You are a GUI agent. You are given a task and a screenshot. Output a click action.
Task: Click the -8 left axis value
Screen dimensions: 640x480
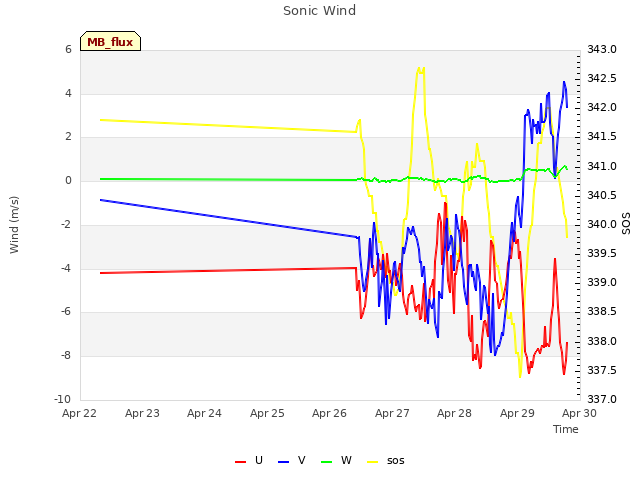click(66, 356)
